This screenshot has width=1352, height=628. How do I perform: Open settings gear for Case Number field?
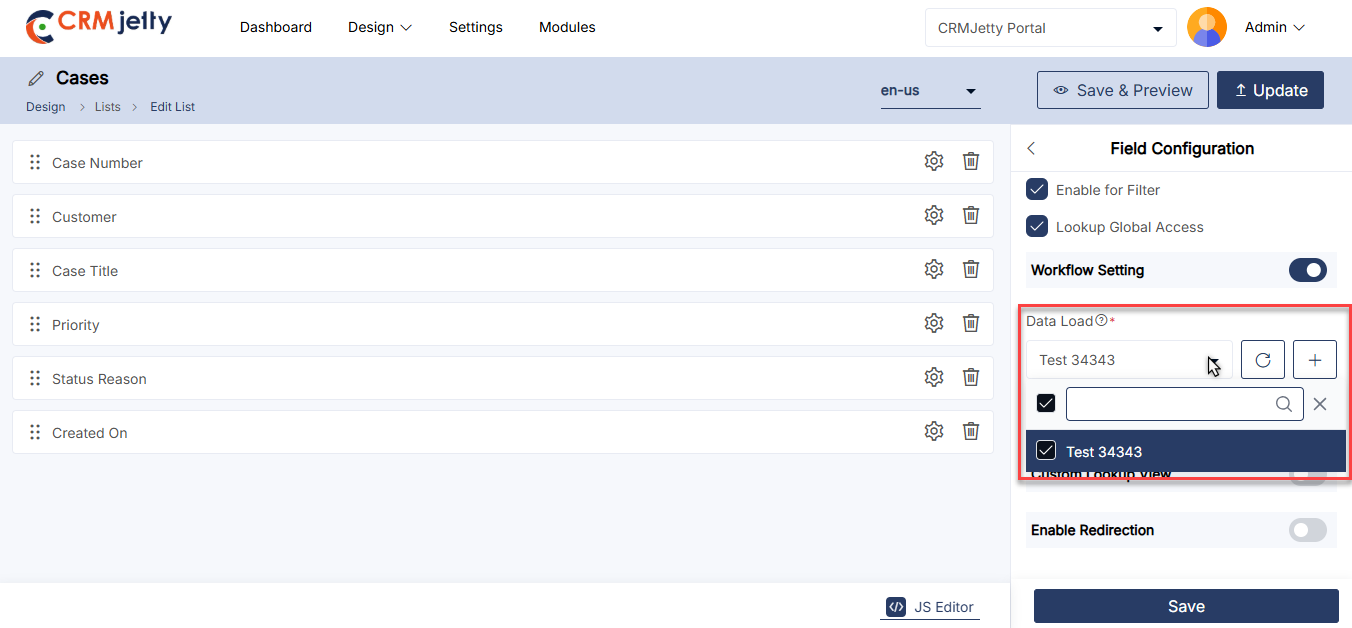[x=934, y=162]
